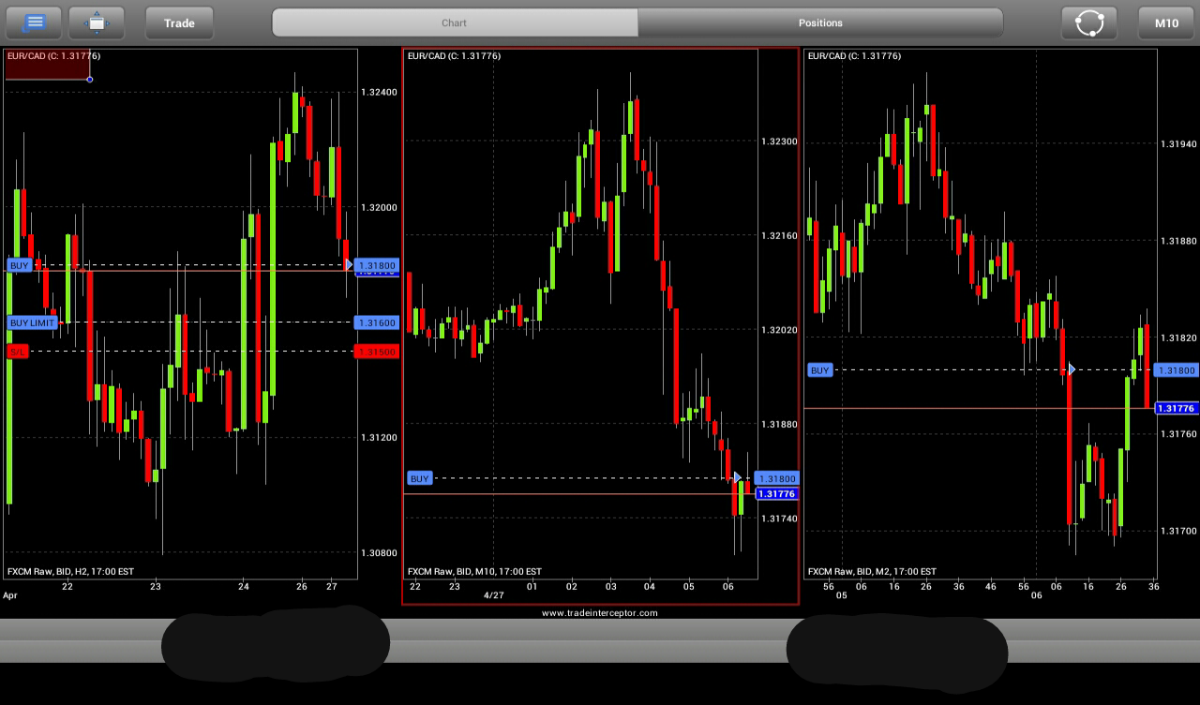Tap the 1.31500 stop-loss price tag
Viewport: 1200px width, 705px height.
377,351
